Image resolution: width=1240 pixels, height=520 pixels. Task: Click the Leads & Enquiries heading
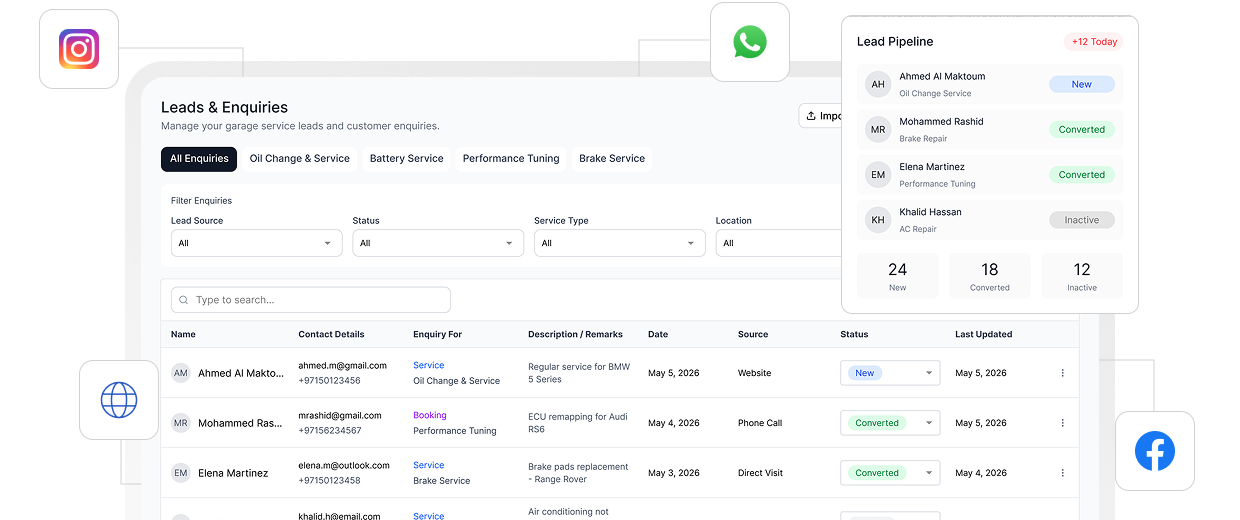[x=224, y=108]
